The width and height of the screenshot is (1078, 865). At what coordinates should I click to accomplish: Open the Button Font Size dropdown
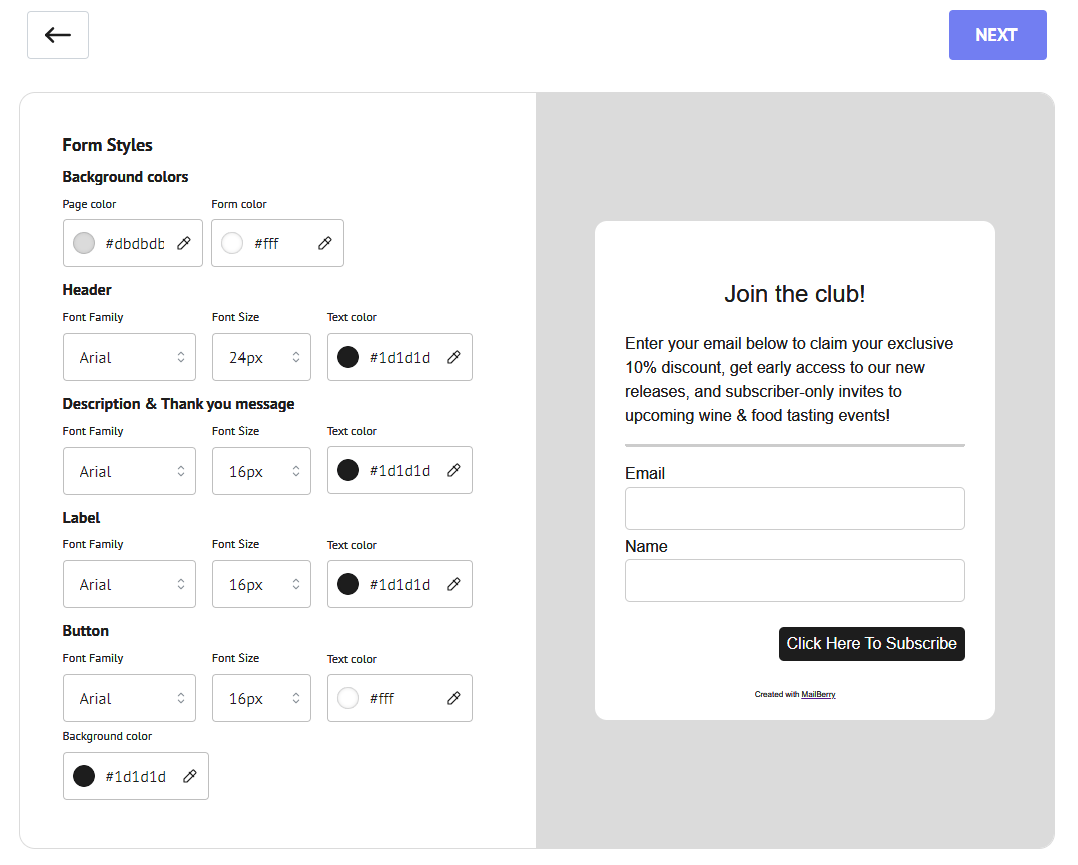coord(261,698)
